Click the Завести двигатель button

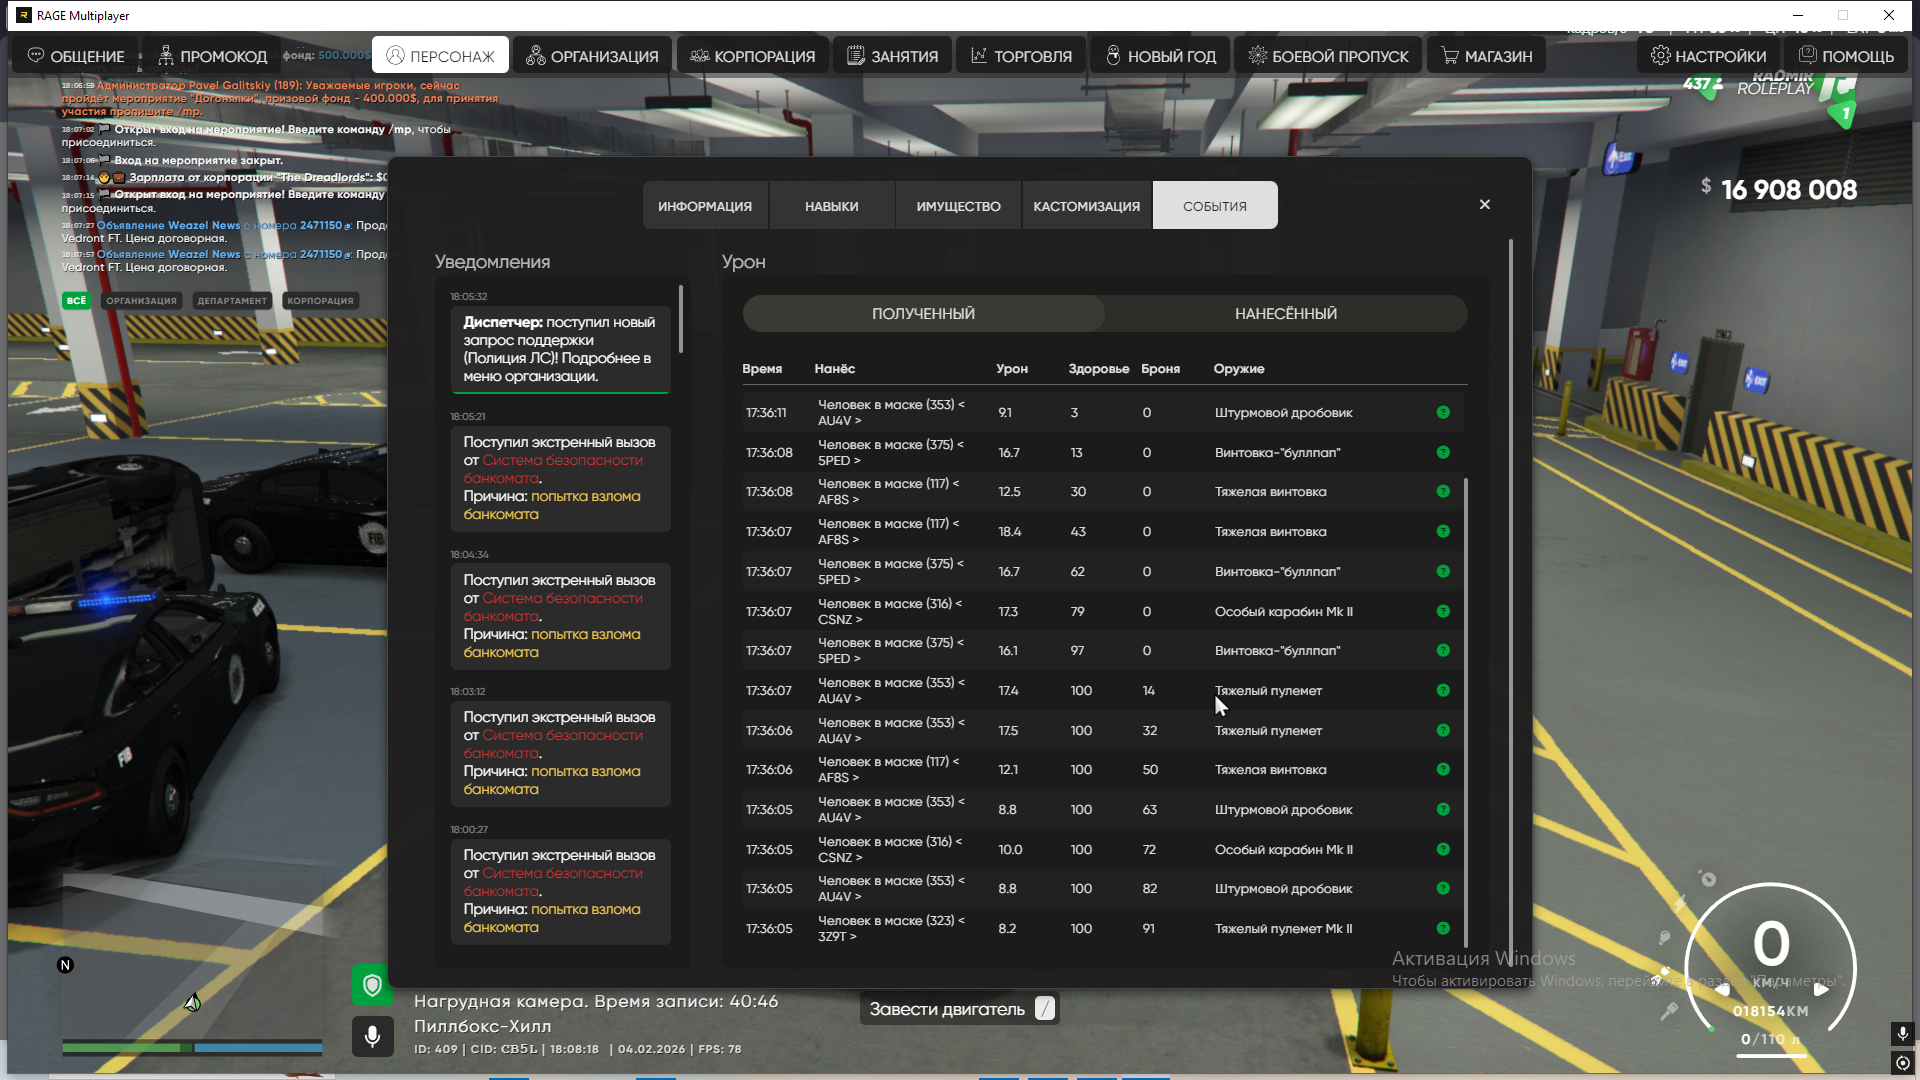pyautogui.click(x=958, y=1009)
